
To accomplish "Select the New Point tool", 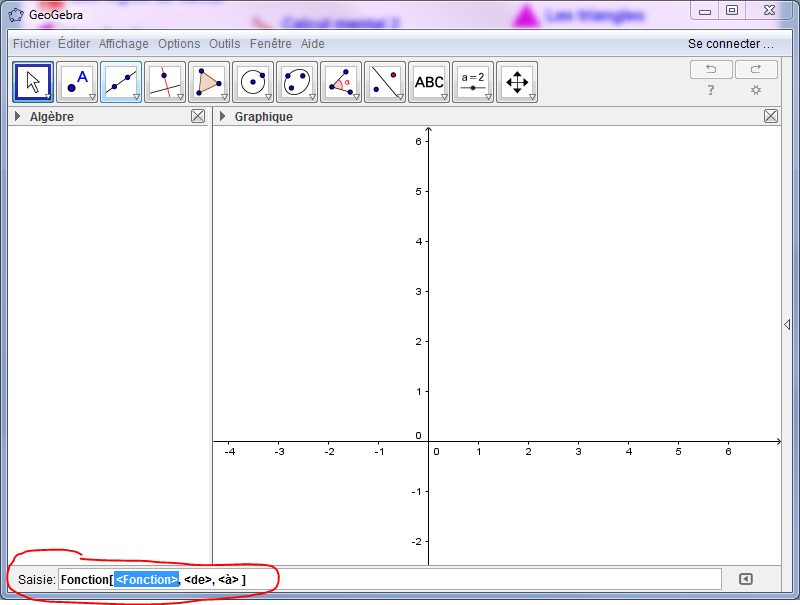I will click(x=77, y=82).
